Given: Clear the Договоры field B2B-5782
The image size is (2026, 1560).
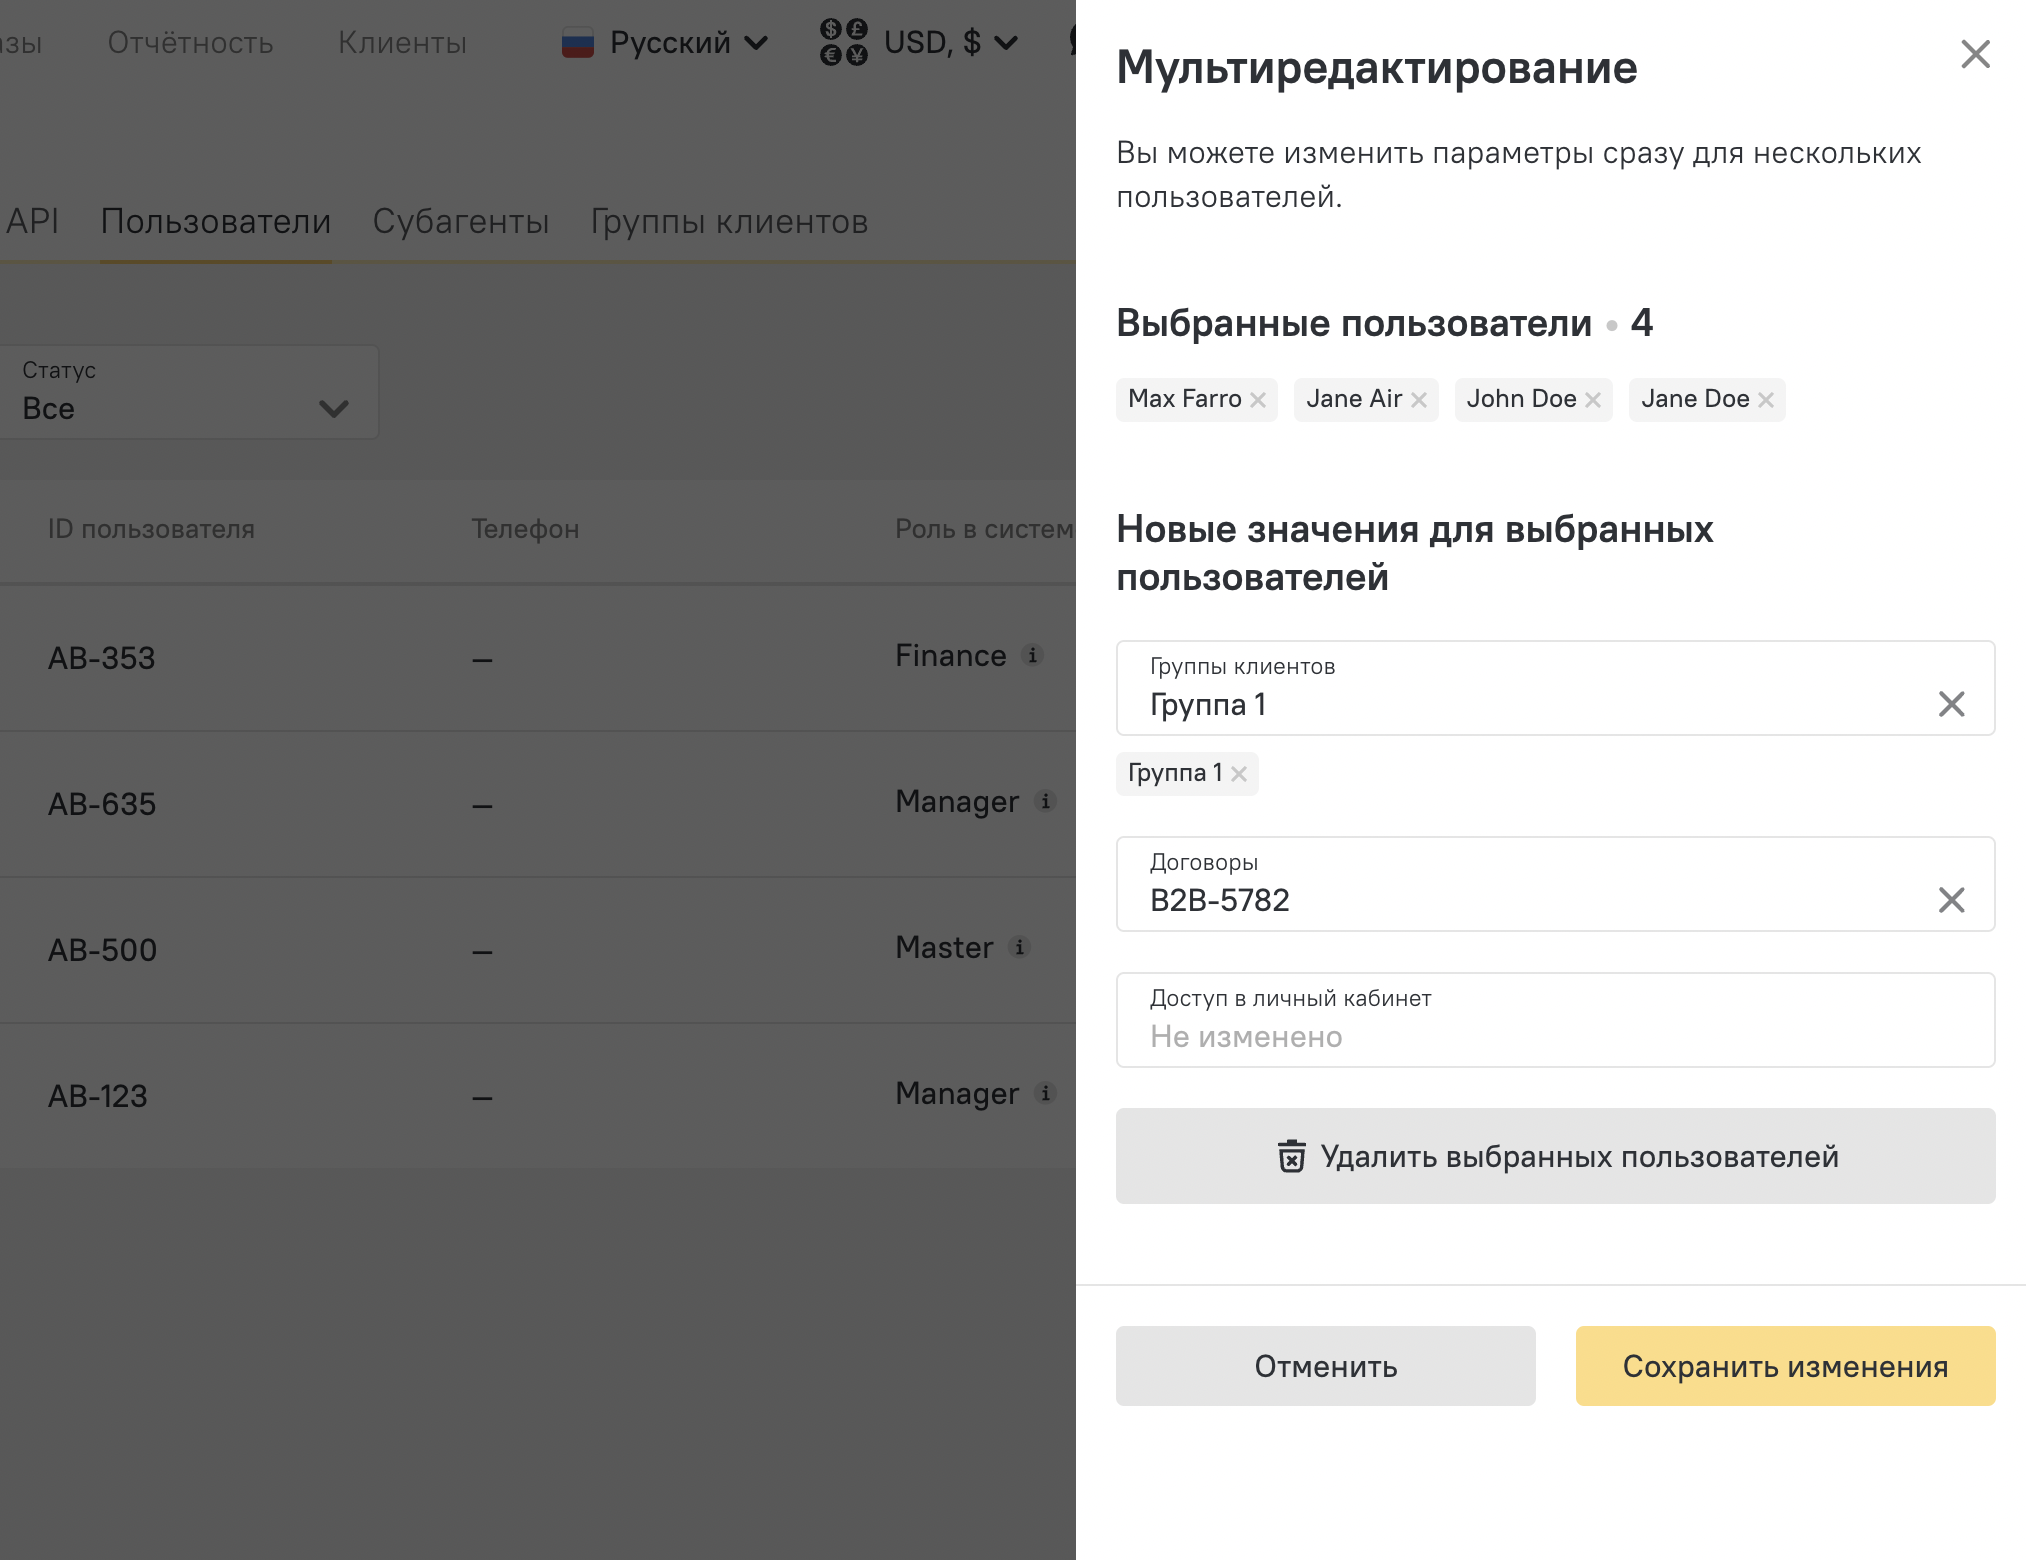Looking at the screenshot, I should 1951,900.
